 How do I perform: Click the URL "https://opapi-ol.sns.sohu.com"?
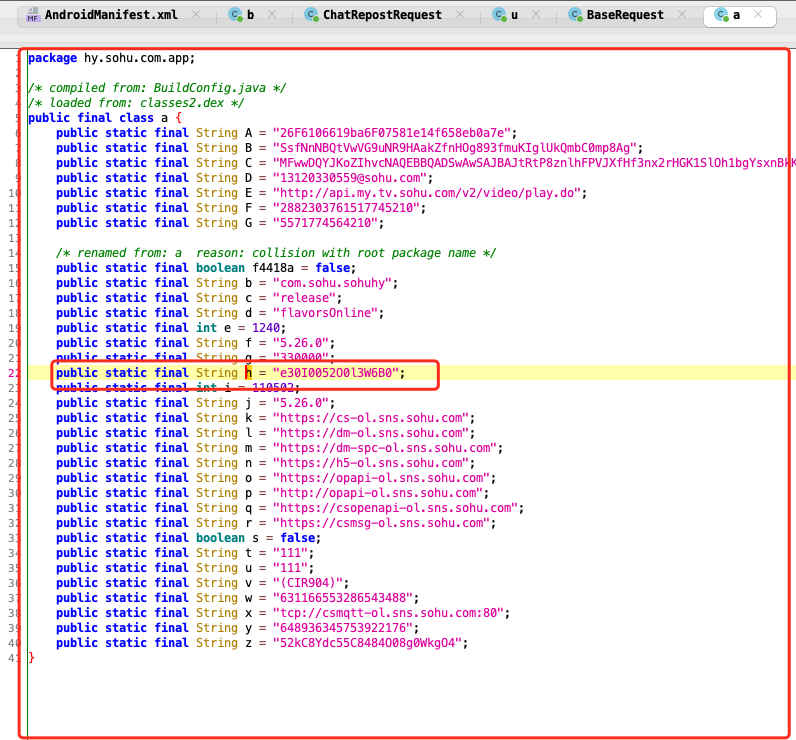tap(381, 478)
